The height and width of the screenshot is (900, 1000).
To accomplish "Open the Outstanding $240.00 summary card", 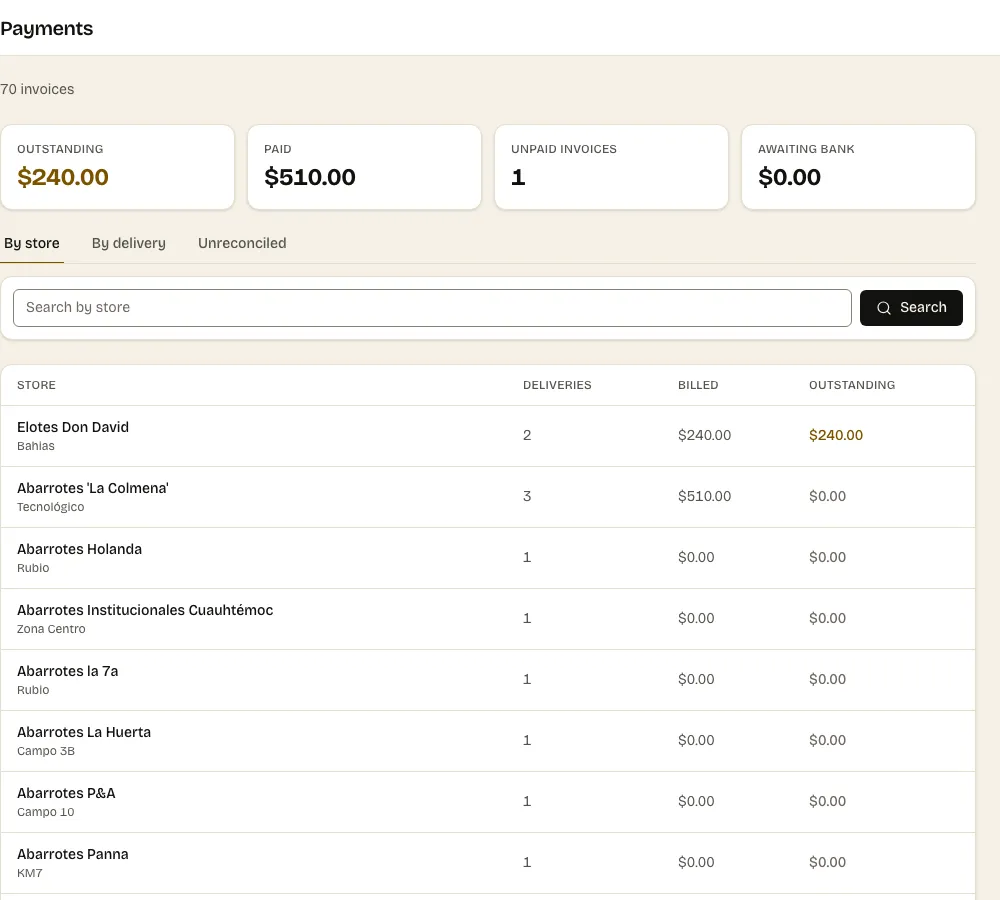I will pos(117,167).
